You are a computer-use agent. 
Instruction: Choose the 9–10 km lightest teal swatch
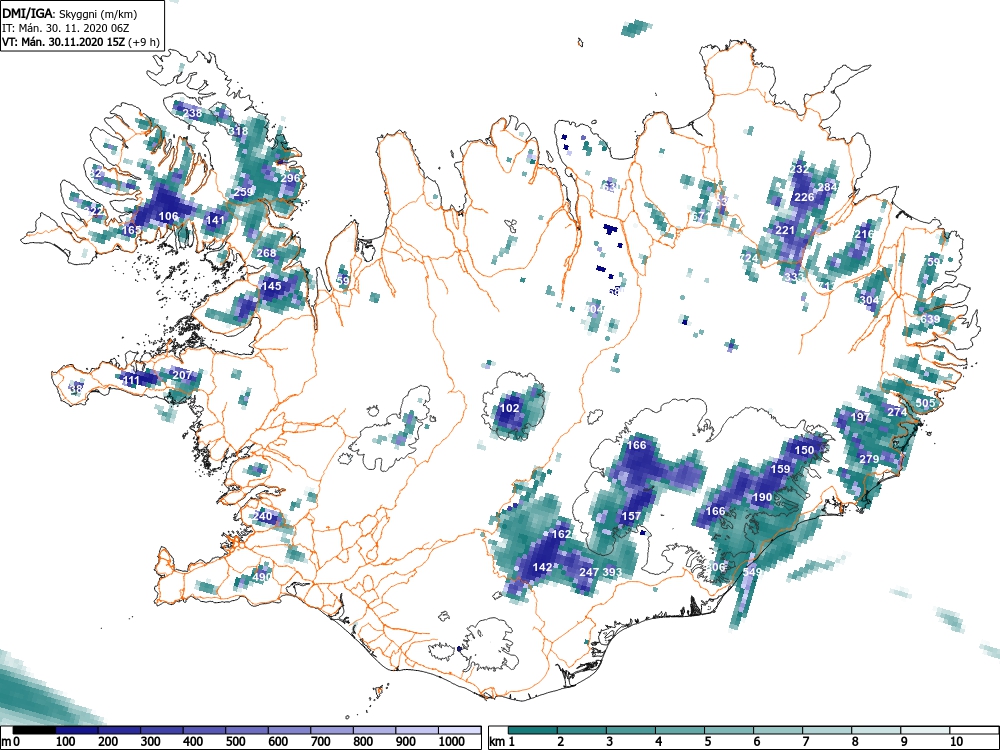pos(925,730)
